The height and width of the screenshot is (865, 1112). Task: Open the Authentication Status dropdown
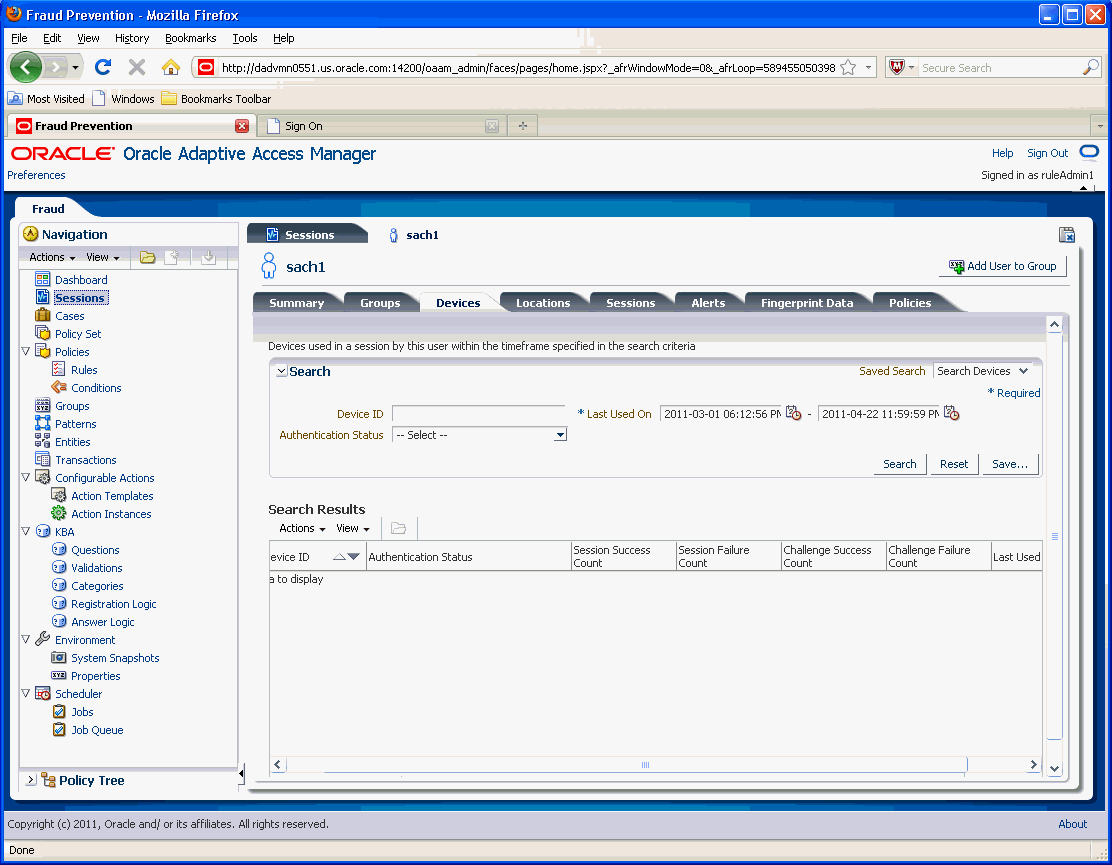tap(558, 435)
